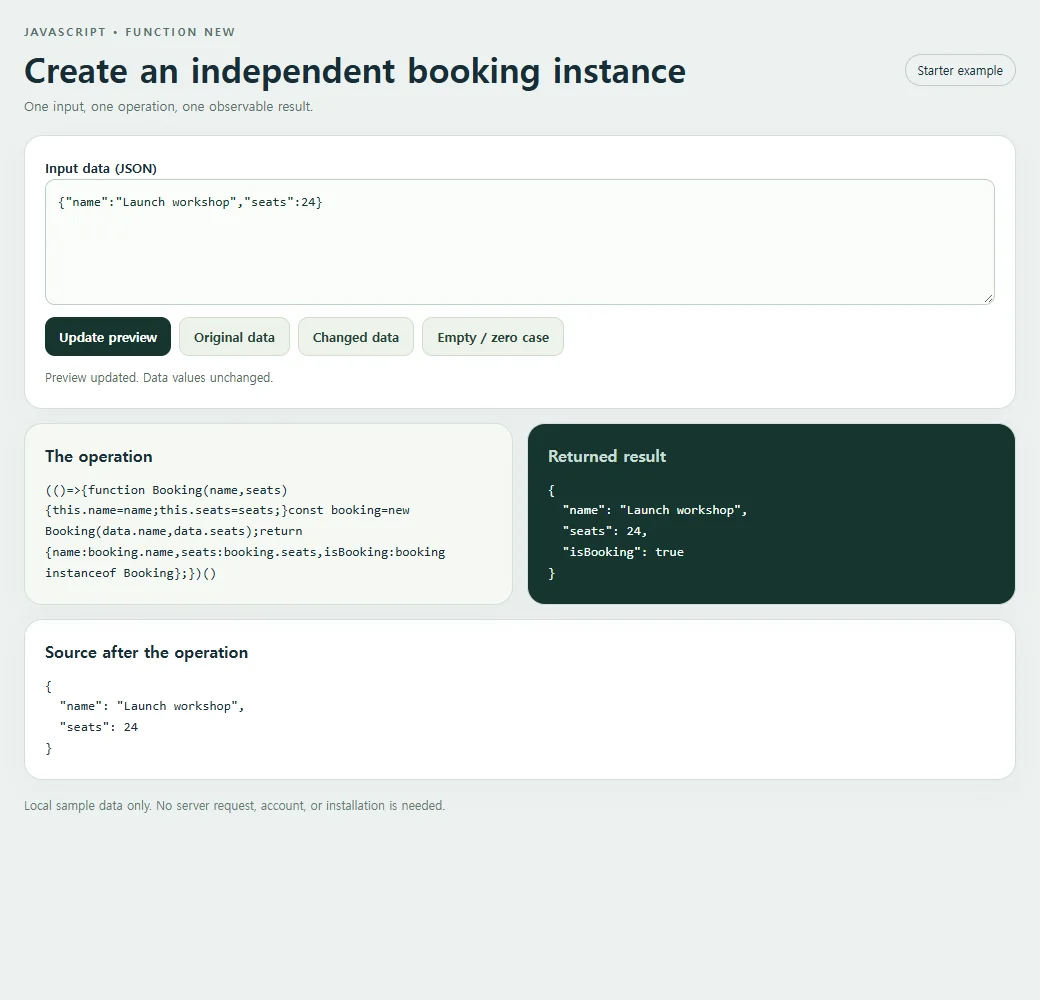Screen dimensions: 1040x1000
Task: Grab the textarea resize handle
Action: pyautogui.click(x=988, y=298)
